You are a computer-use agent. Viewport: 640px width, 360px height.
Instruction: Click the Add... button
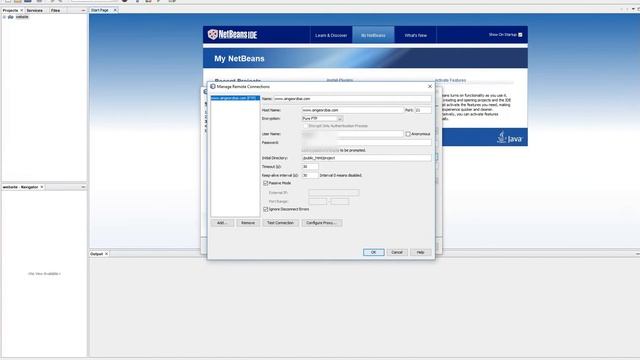click(x=222, y=223)
